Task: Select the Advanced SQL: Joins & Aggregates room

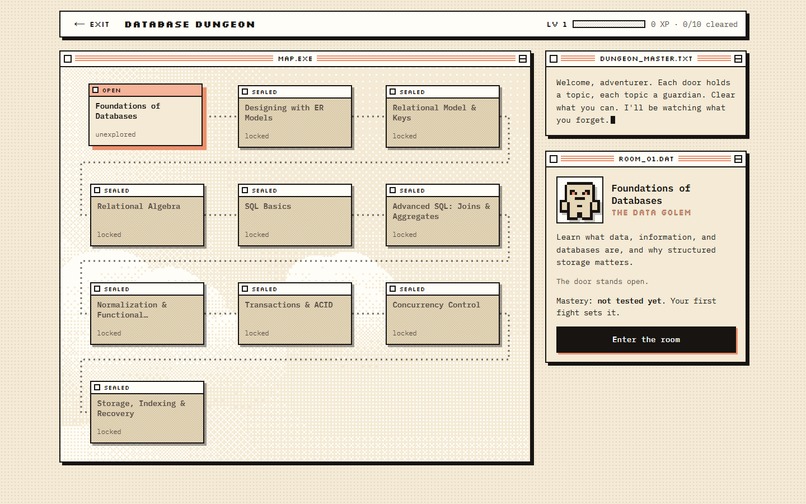Action: click(x=443, y=215)
